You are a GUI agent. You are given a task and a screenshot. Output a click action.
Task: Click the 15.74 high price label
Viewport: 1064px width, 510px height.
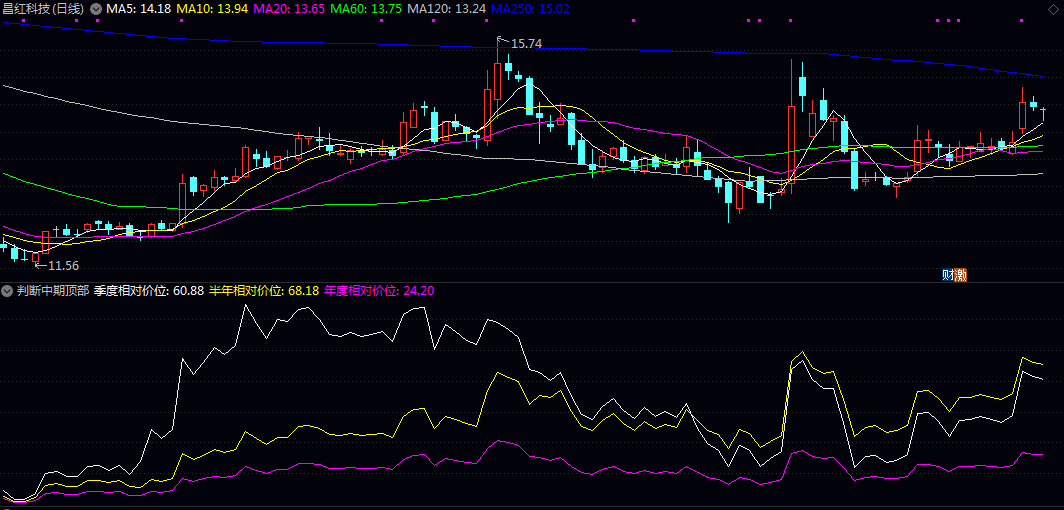click(x=527, y=44)
